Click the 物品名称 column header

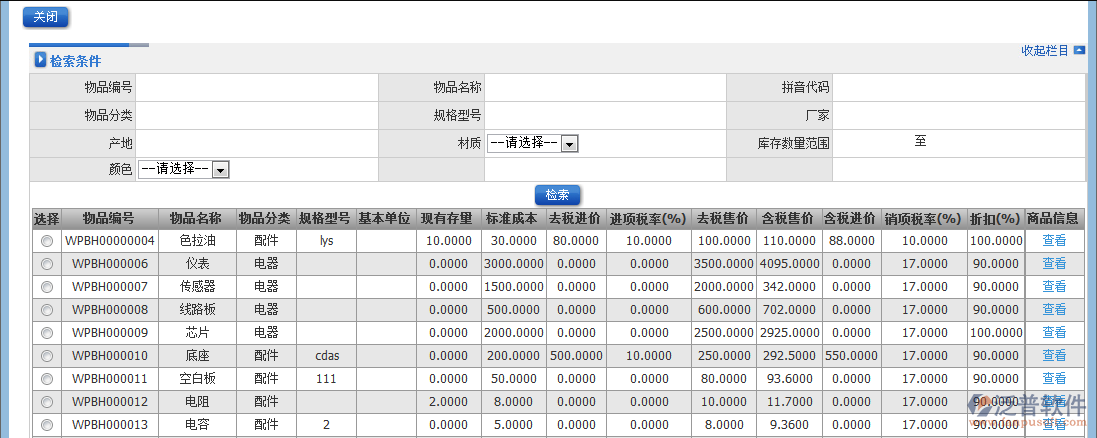197,218
